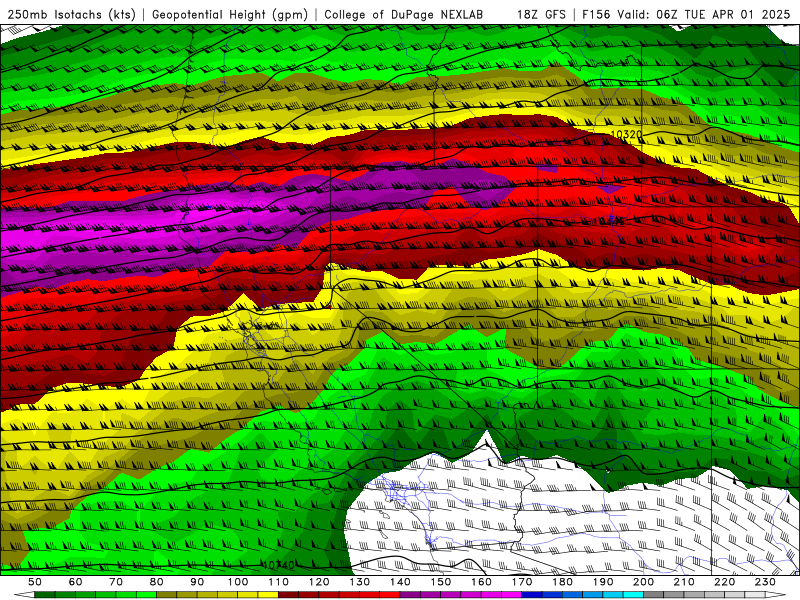Click 'College of DuPage NEXLAB' header label
This screenshot has width=800, height=600.
pyautogui.click(x=404, y=14)
